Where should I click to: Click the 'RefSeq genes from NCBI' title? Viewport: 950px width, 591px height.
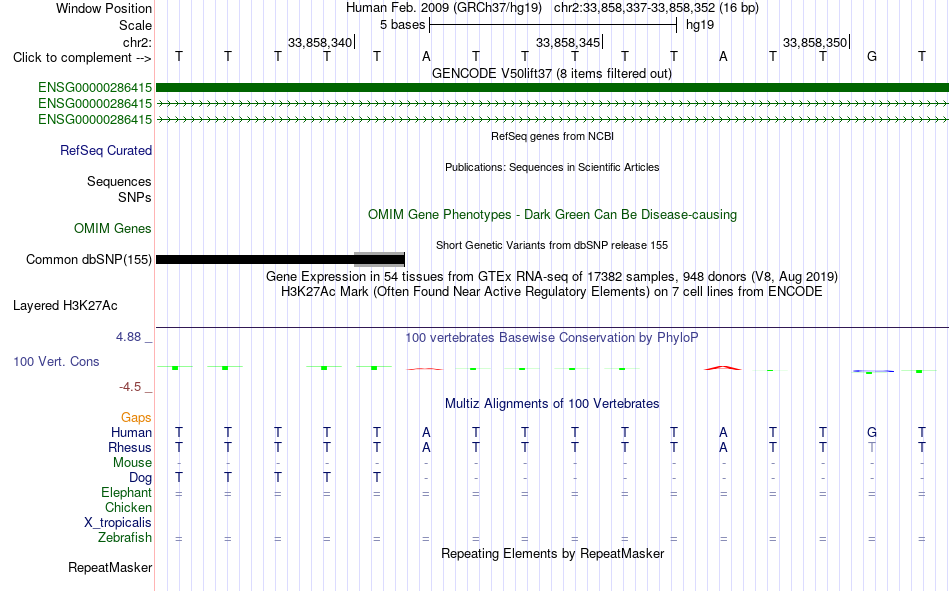click(553, 136)
